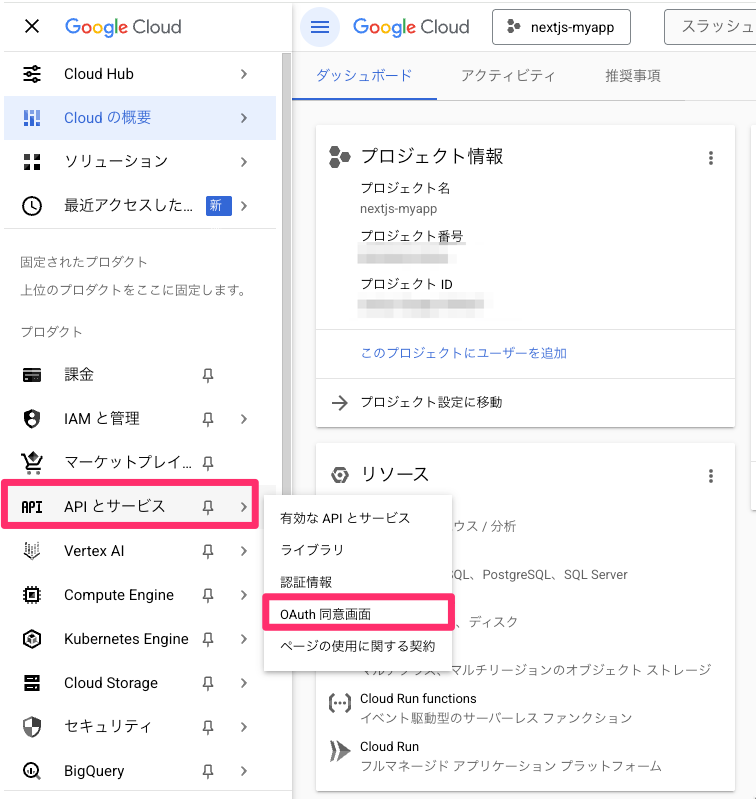The height and width of the screenshot is (799, 756).
Task: Select 有効な API とサービス from submenu
Action: 358,518
